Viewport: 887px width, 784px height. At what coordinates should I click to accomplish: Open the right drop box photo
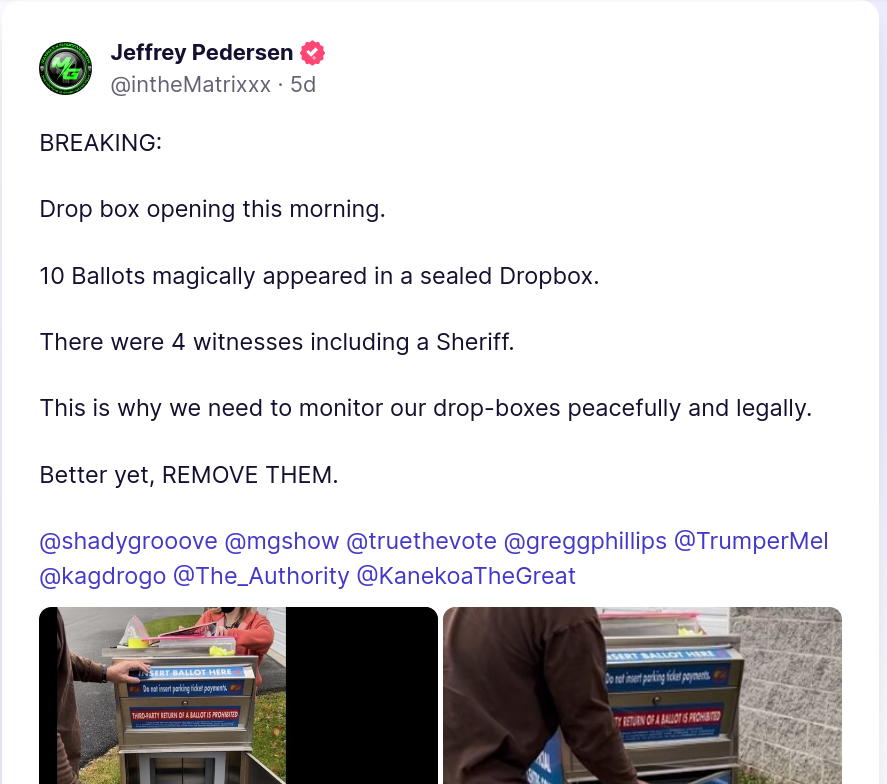(x=643, y=696)
